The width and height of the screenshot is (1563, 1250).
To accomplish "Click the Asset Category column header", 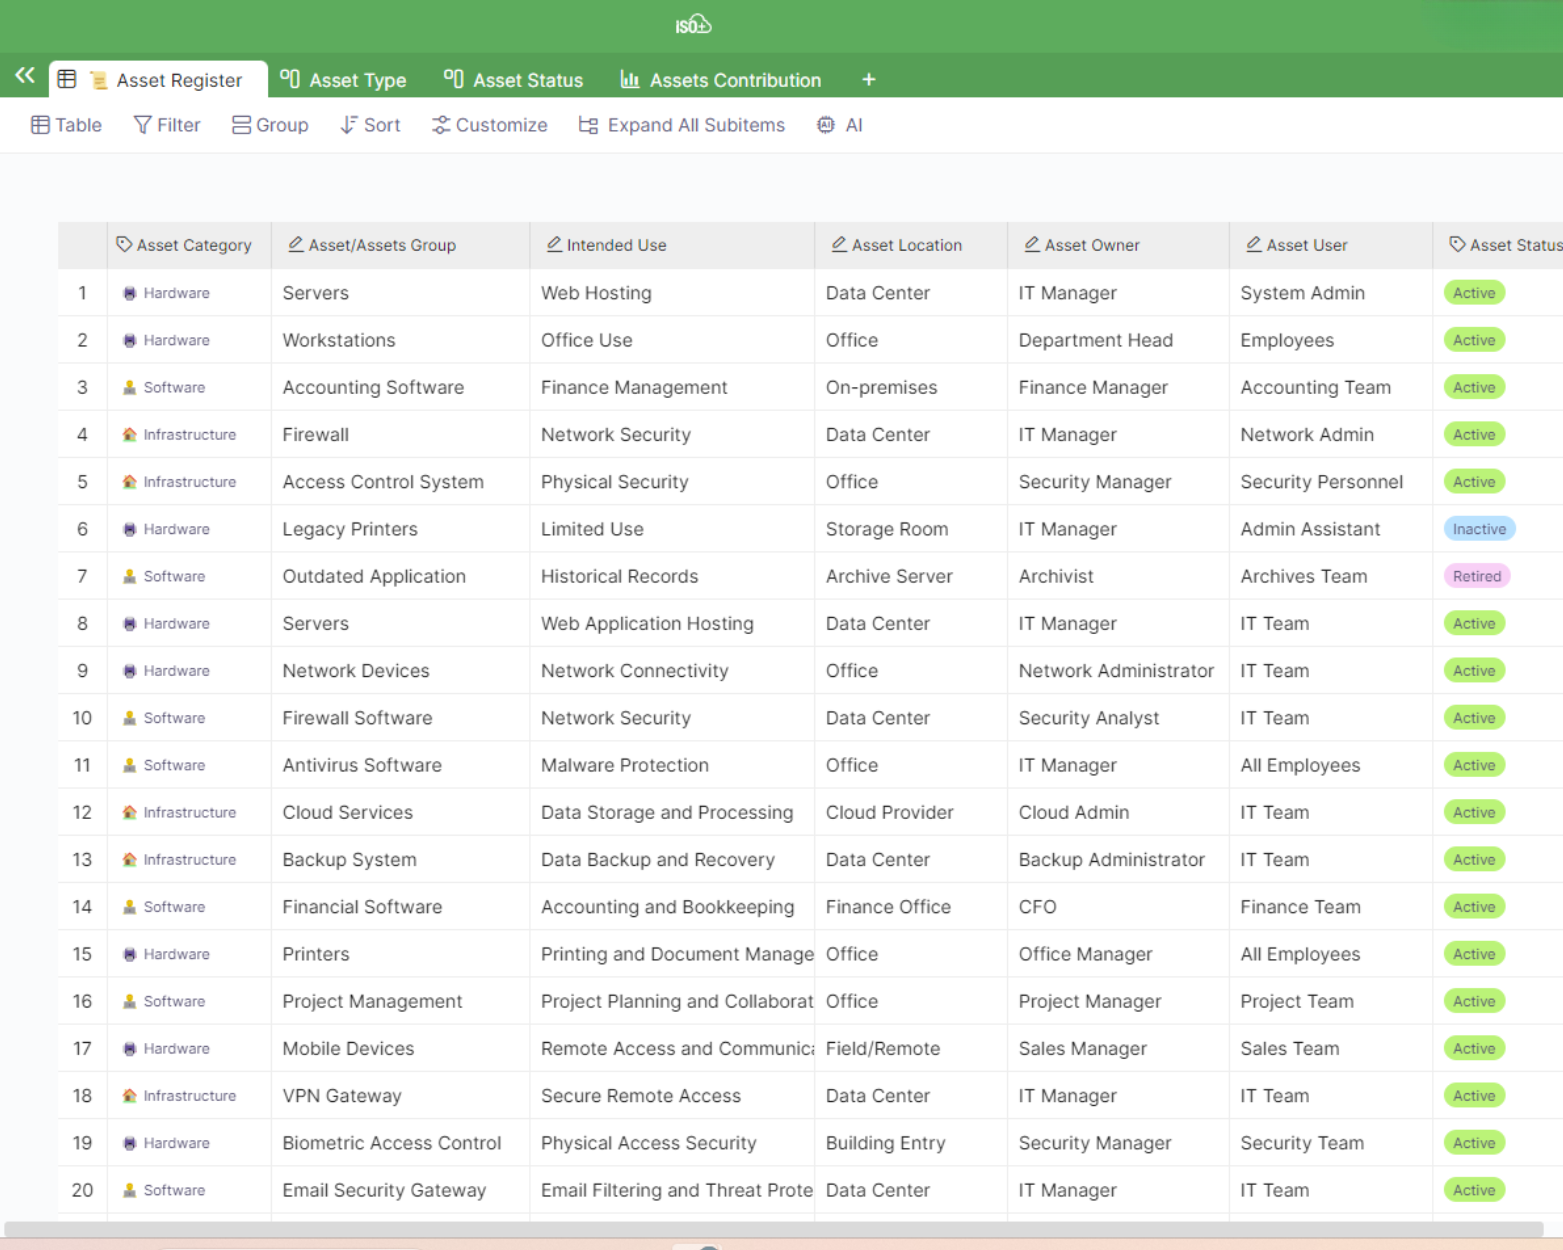I will pyautogui.click(x=184, y=245).
